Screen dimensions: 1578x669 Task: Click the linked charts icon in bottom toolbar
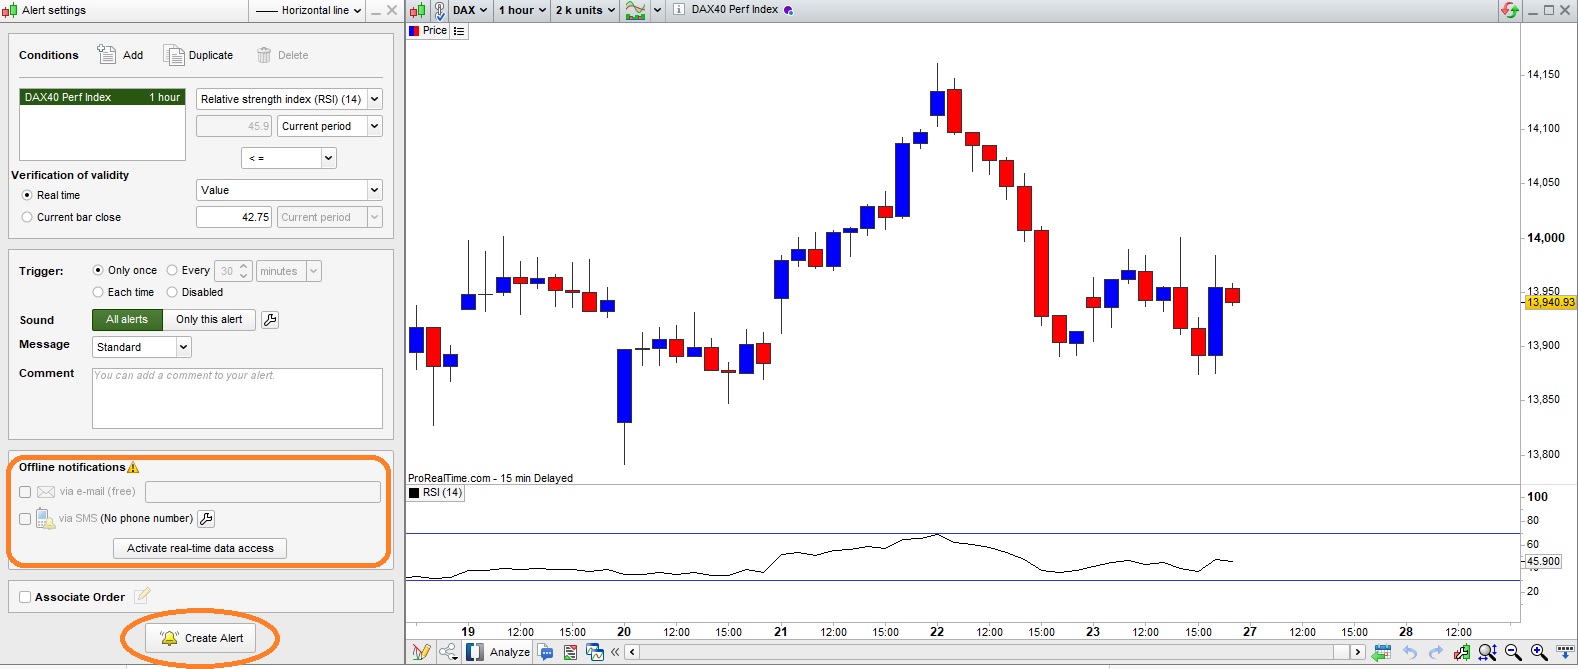tap(595, 652)
